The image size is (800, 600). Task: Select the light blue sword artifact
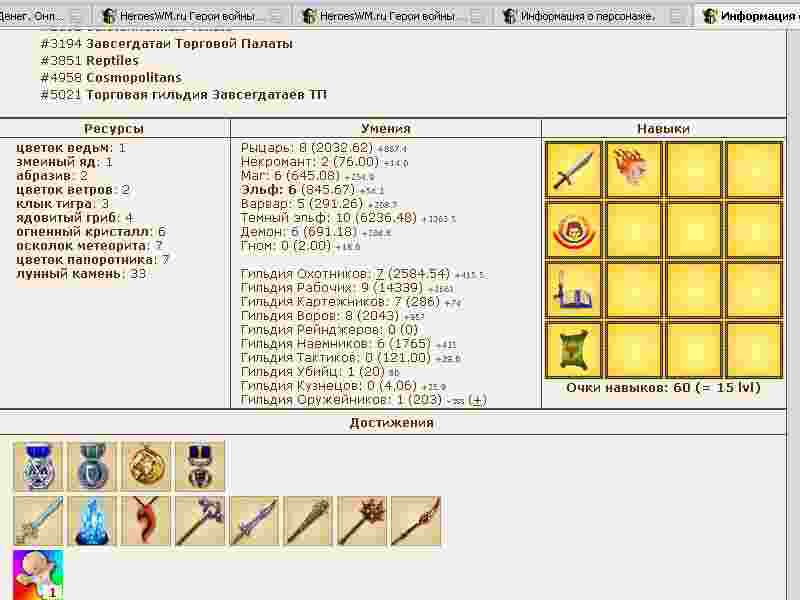coord(38,521)
